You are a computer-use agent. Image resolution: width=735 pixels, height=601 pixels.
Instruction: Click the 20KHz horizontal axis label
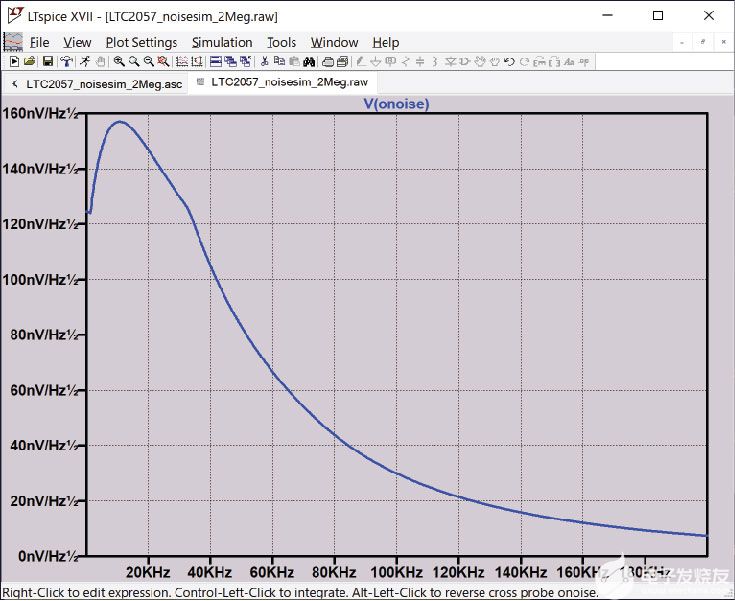pos(148,572)
